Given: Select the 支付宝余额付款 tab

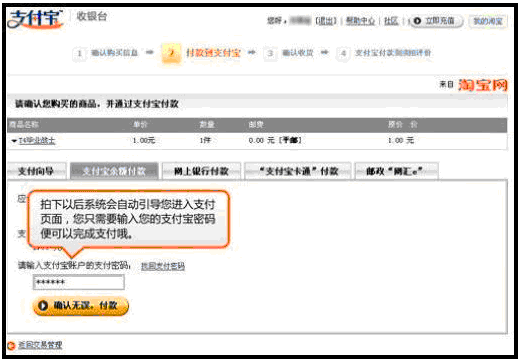Looking at the screenshot, I should point(114,171).
